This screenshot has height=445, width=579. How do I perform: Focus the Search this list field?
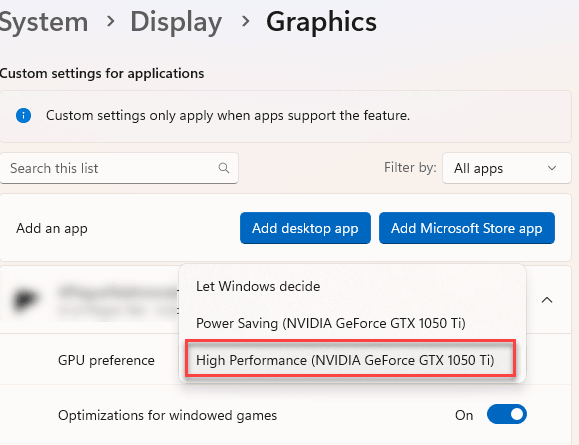click(x=119, y=168)
